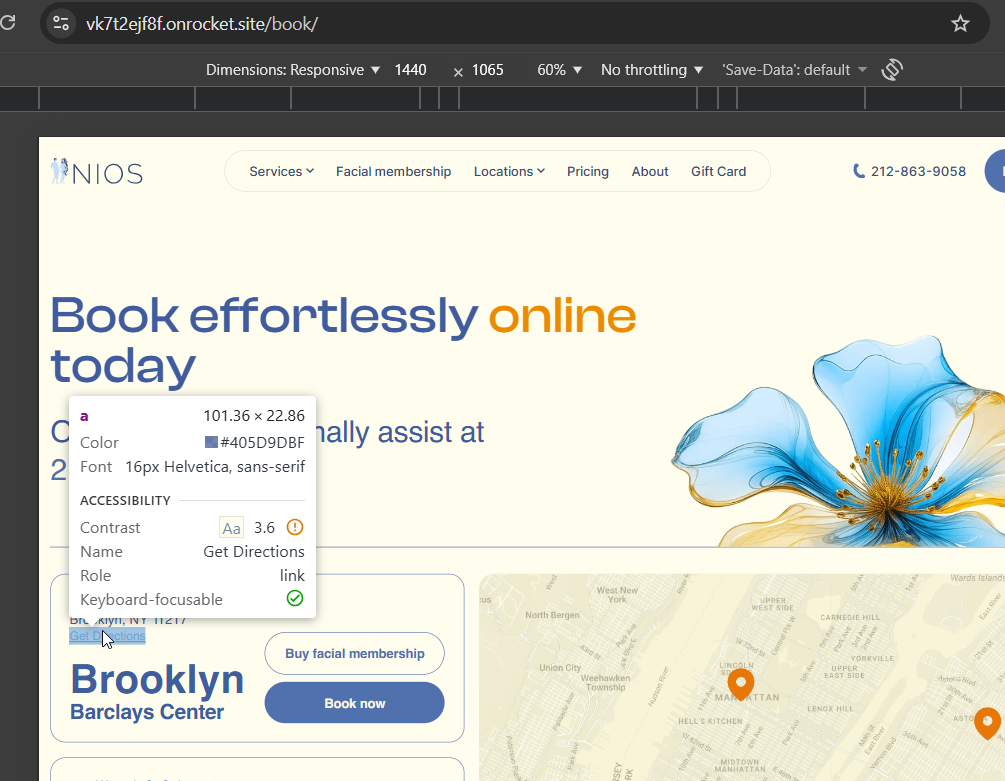Click the viewport height field 1065
The width and height of the screenshot is (1005, 781).
coord(488,70)
